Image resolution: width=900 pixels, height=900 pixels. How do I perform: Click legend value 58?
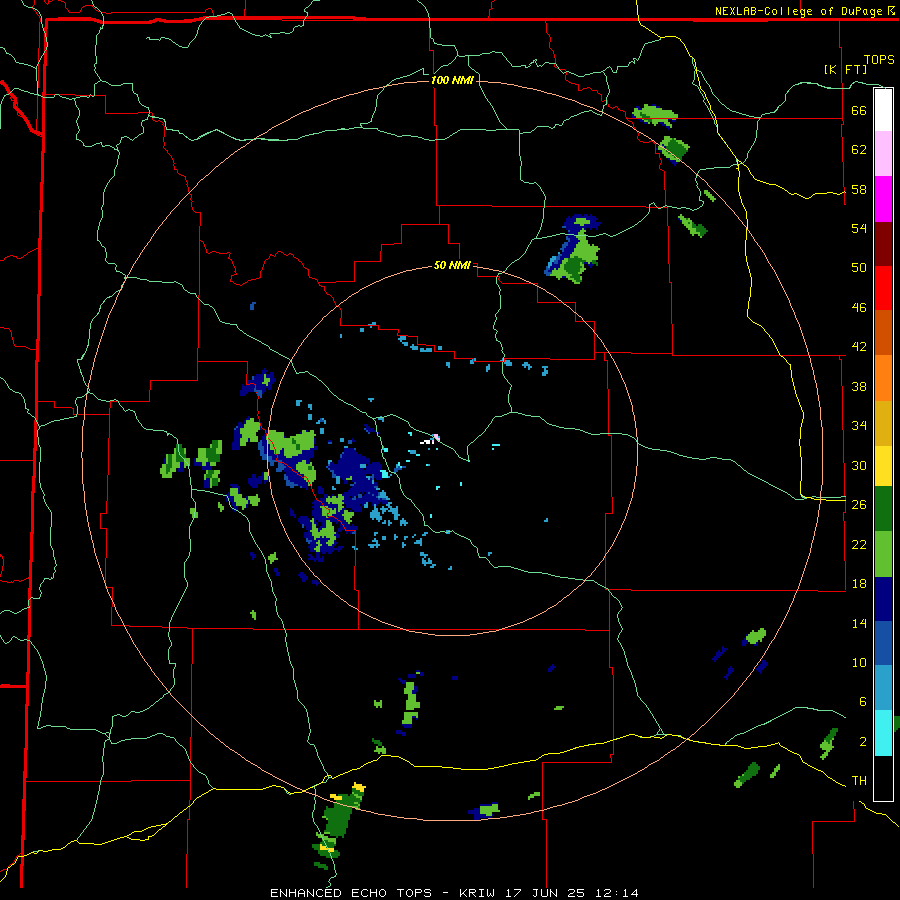(x=859, y=189)
